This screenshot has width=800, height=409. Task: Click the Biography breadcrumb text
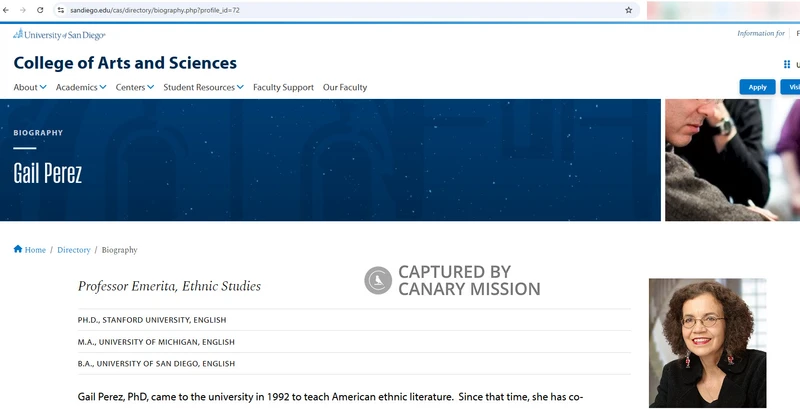pos(119,250)
